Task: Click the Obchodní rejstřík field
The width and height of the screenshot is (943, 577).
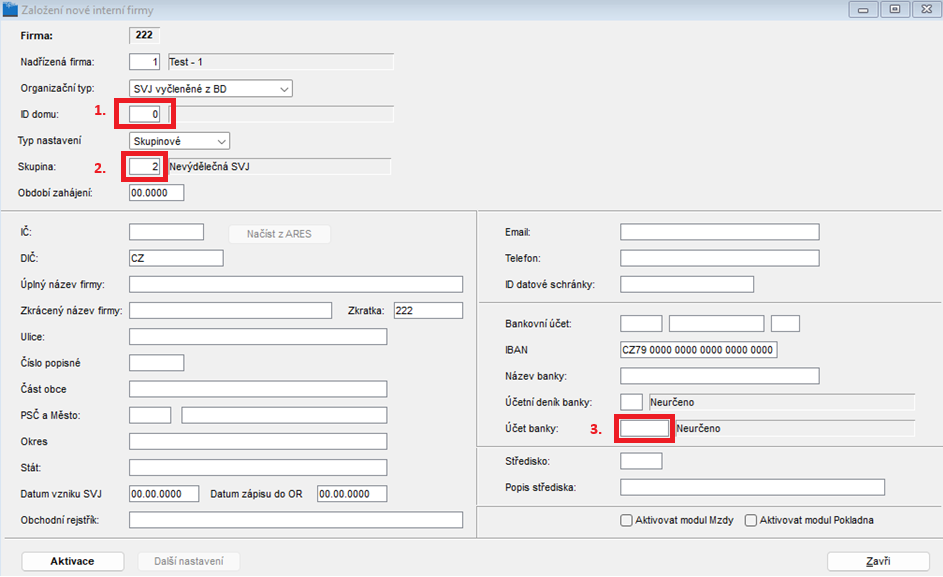Action: click(x=296, y=520)
